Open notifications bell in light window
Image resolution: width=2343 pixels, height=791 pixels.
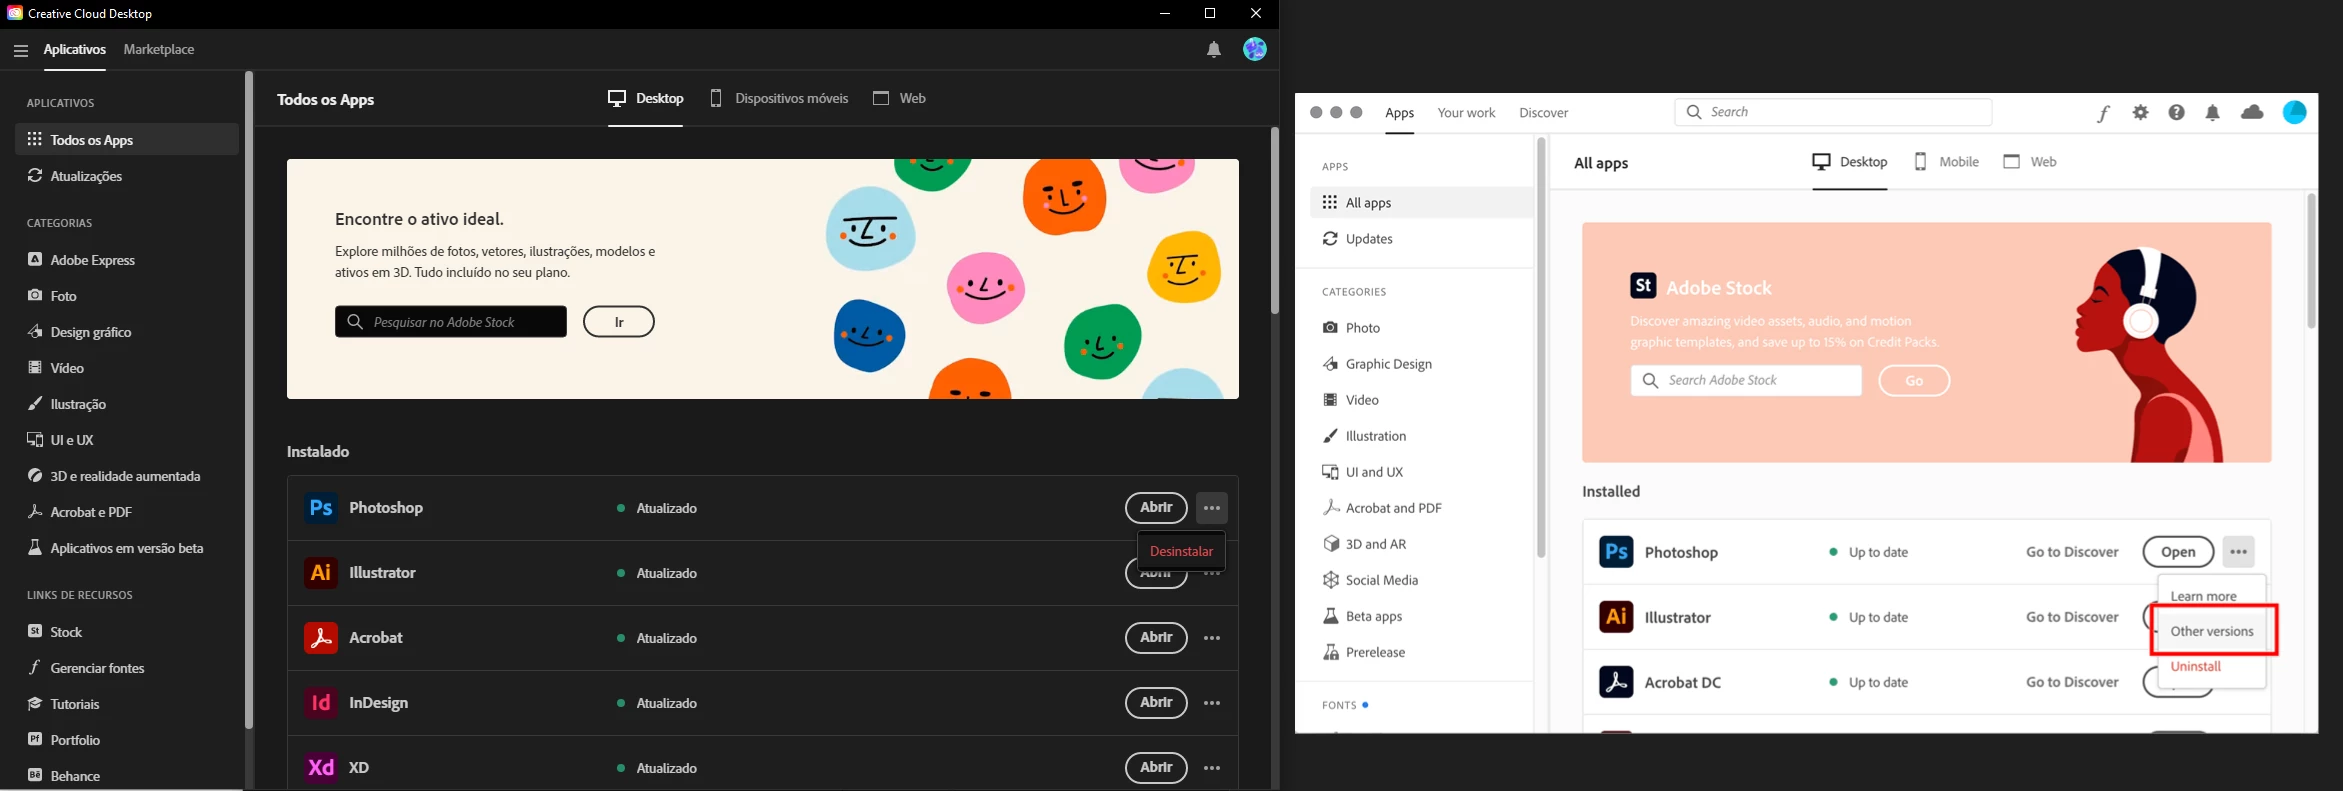[x=2213, y=113]
